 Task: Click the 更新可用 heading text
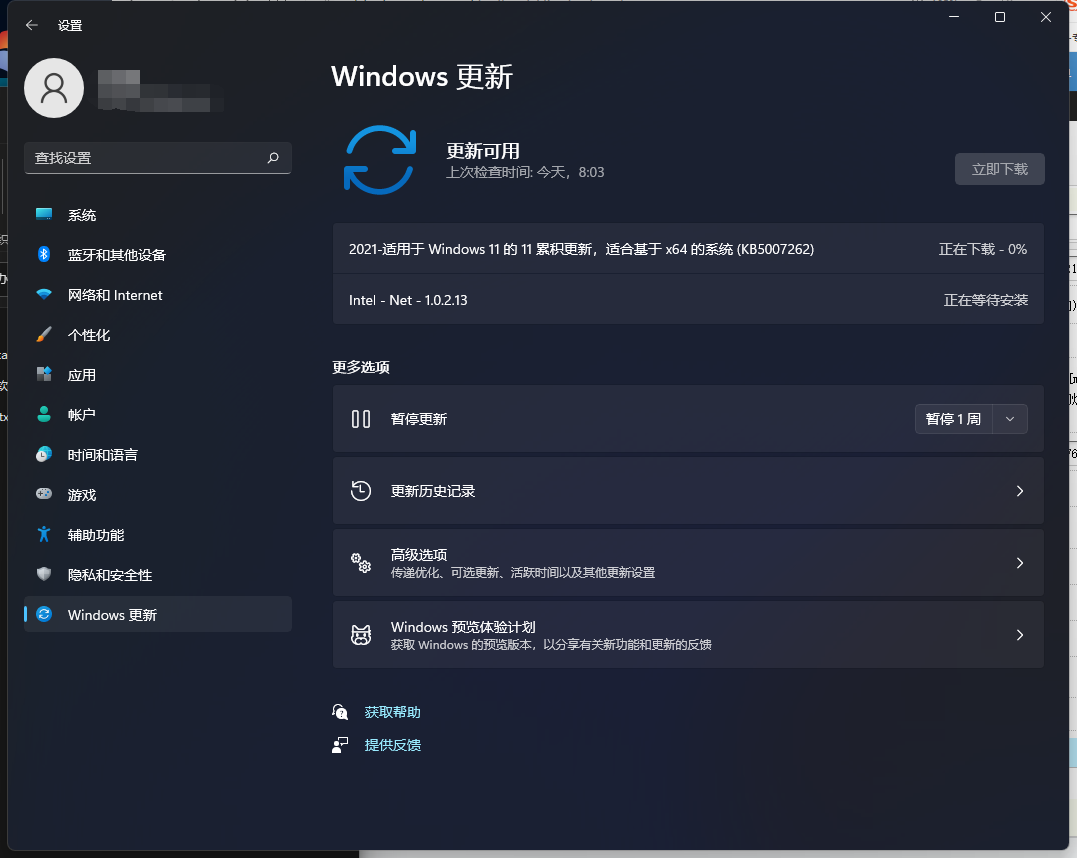[483, 150]
